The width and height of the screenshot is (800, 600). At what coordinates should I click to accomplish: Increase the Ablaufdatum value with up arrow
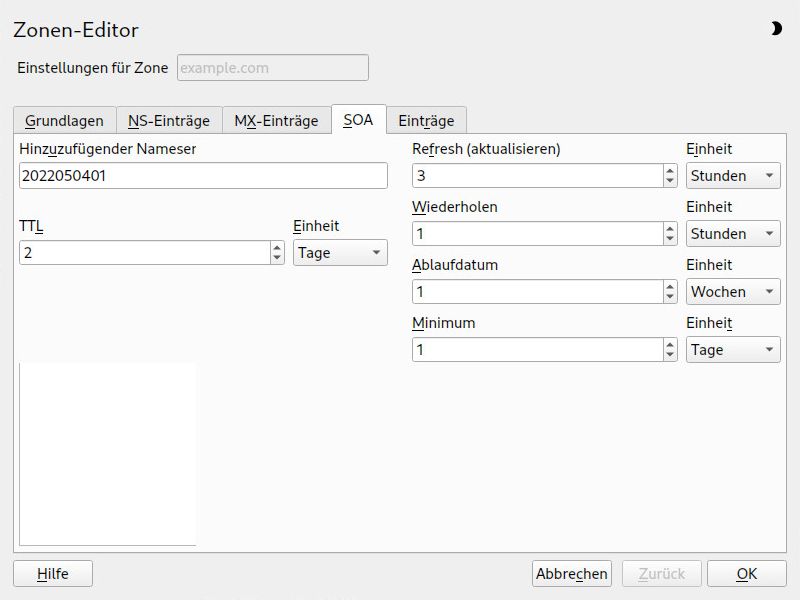click(670, 286)
